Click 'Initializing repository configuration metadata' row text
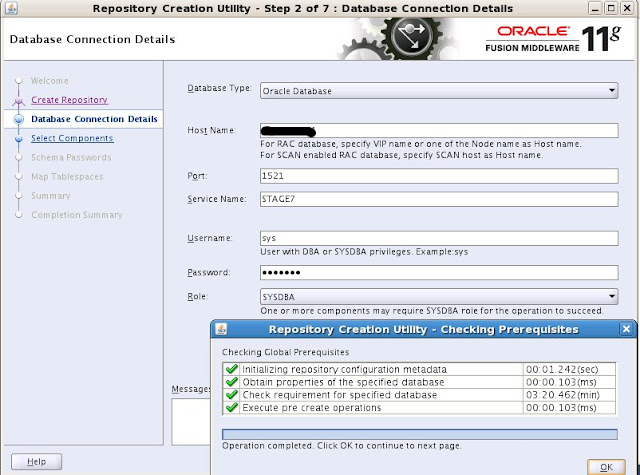The image size is (640, 475). [344, 369]
